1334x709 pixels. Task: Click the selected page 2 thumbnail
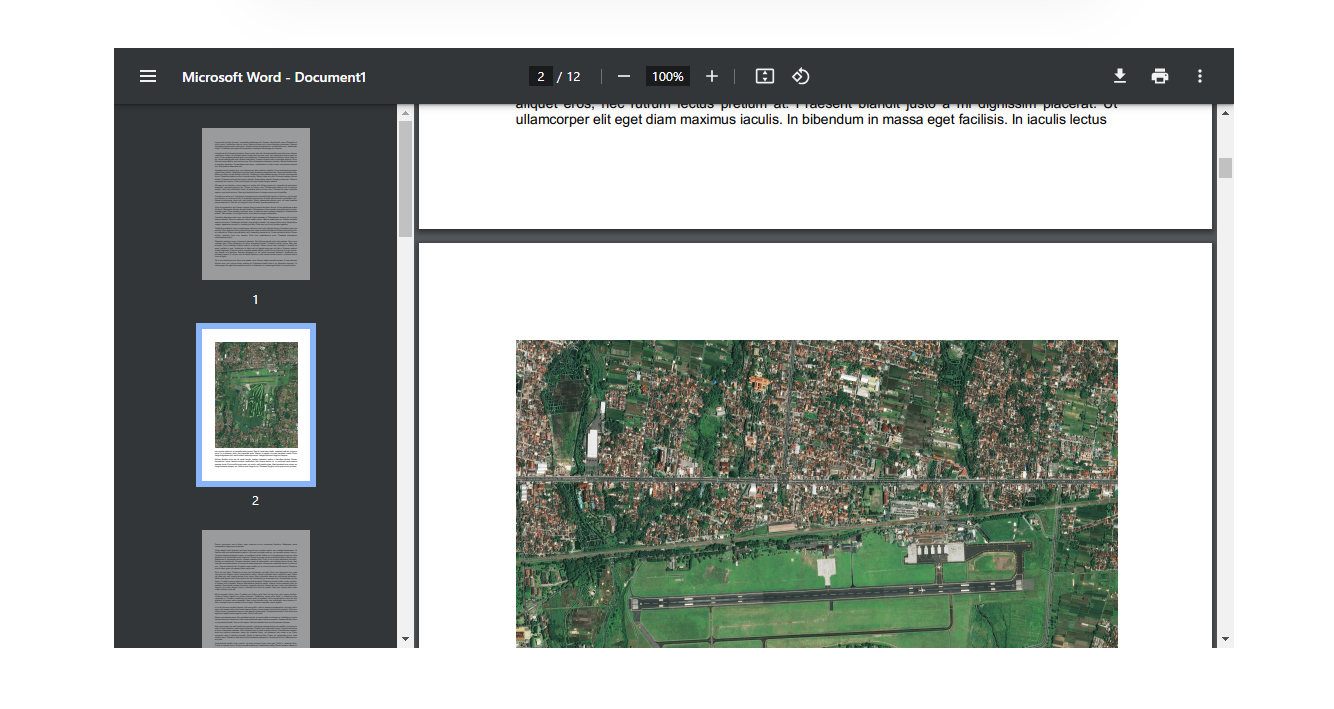(256, 404)
